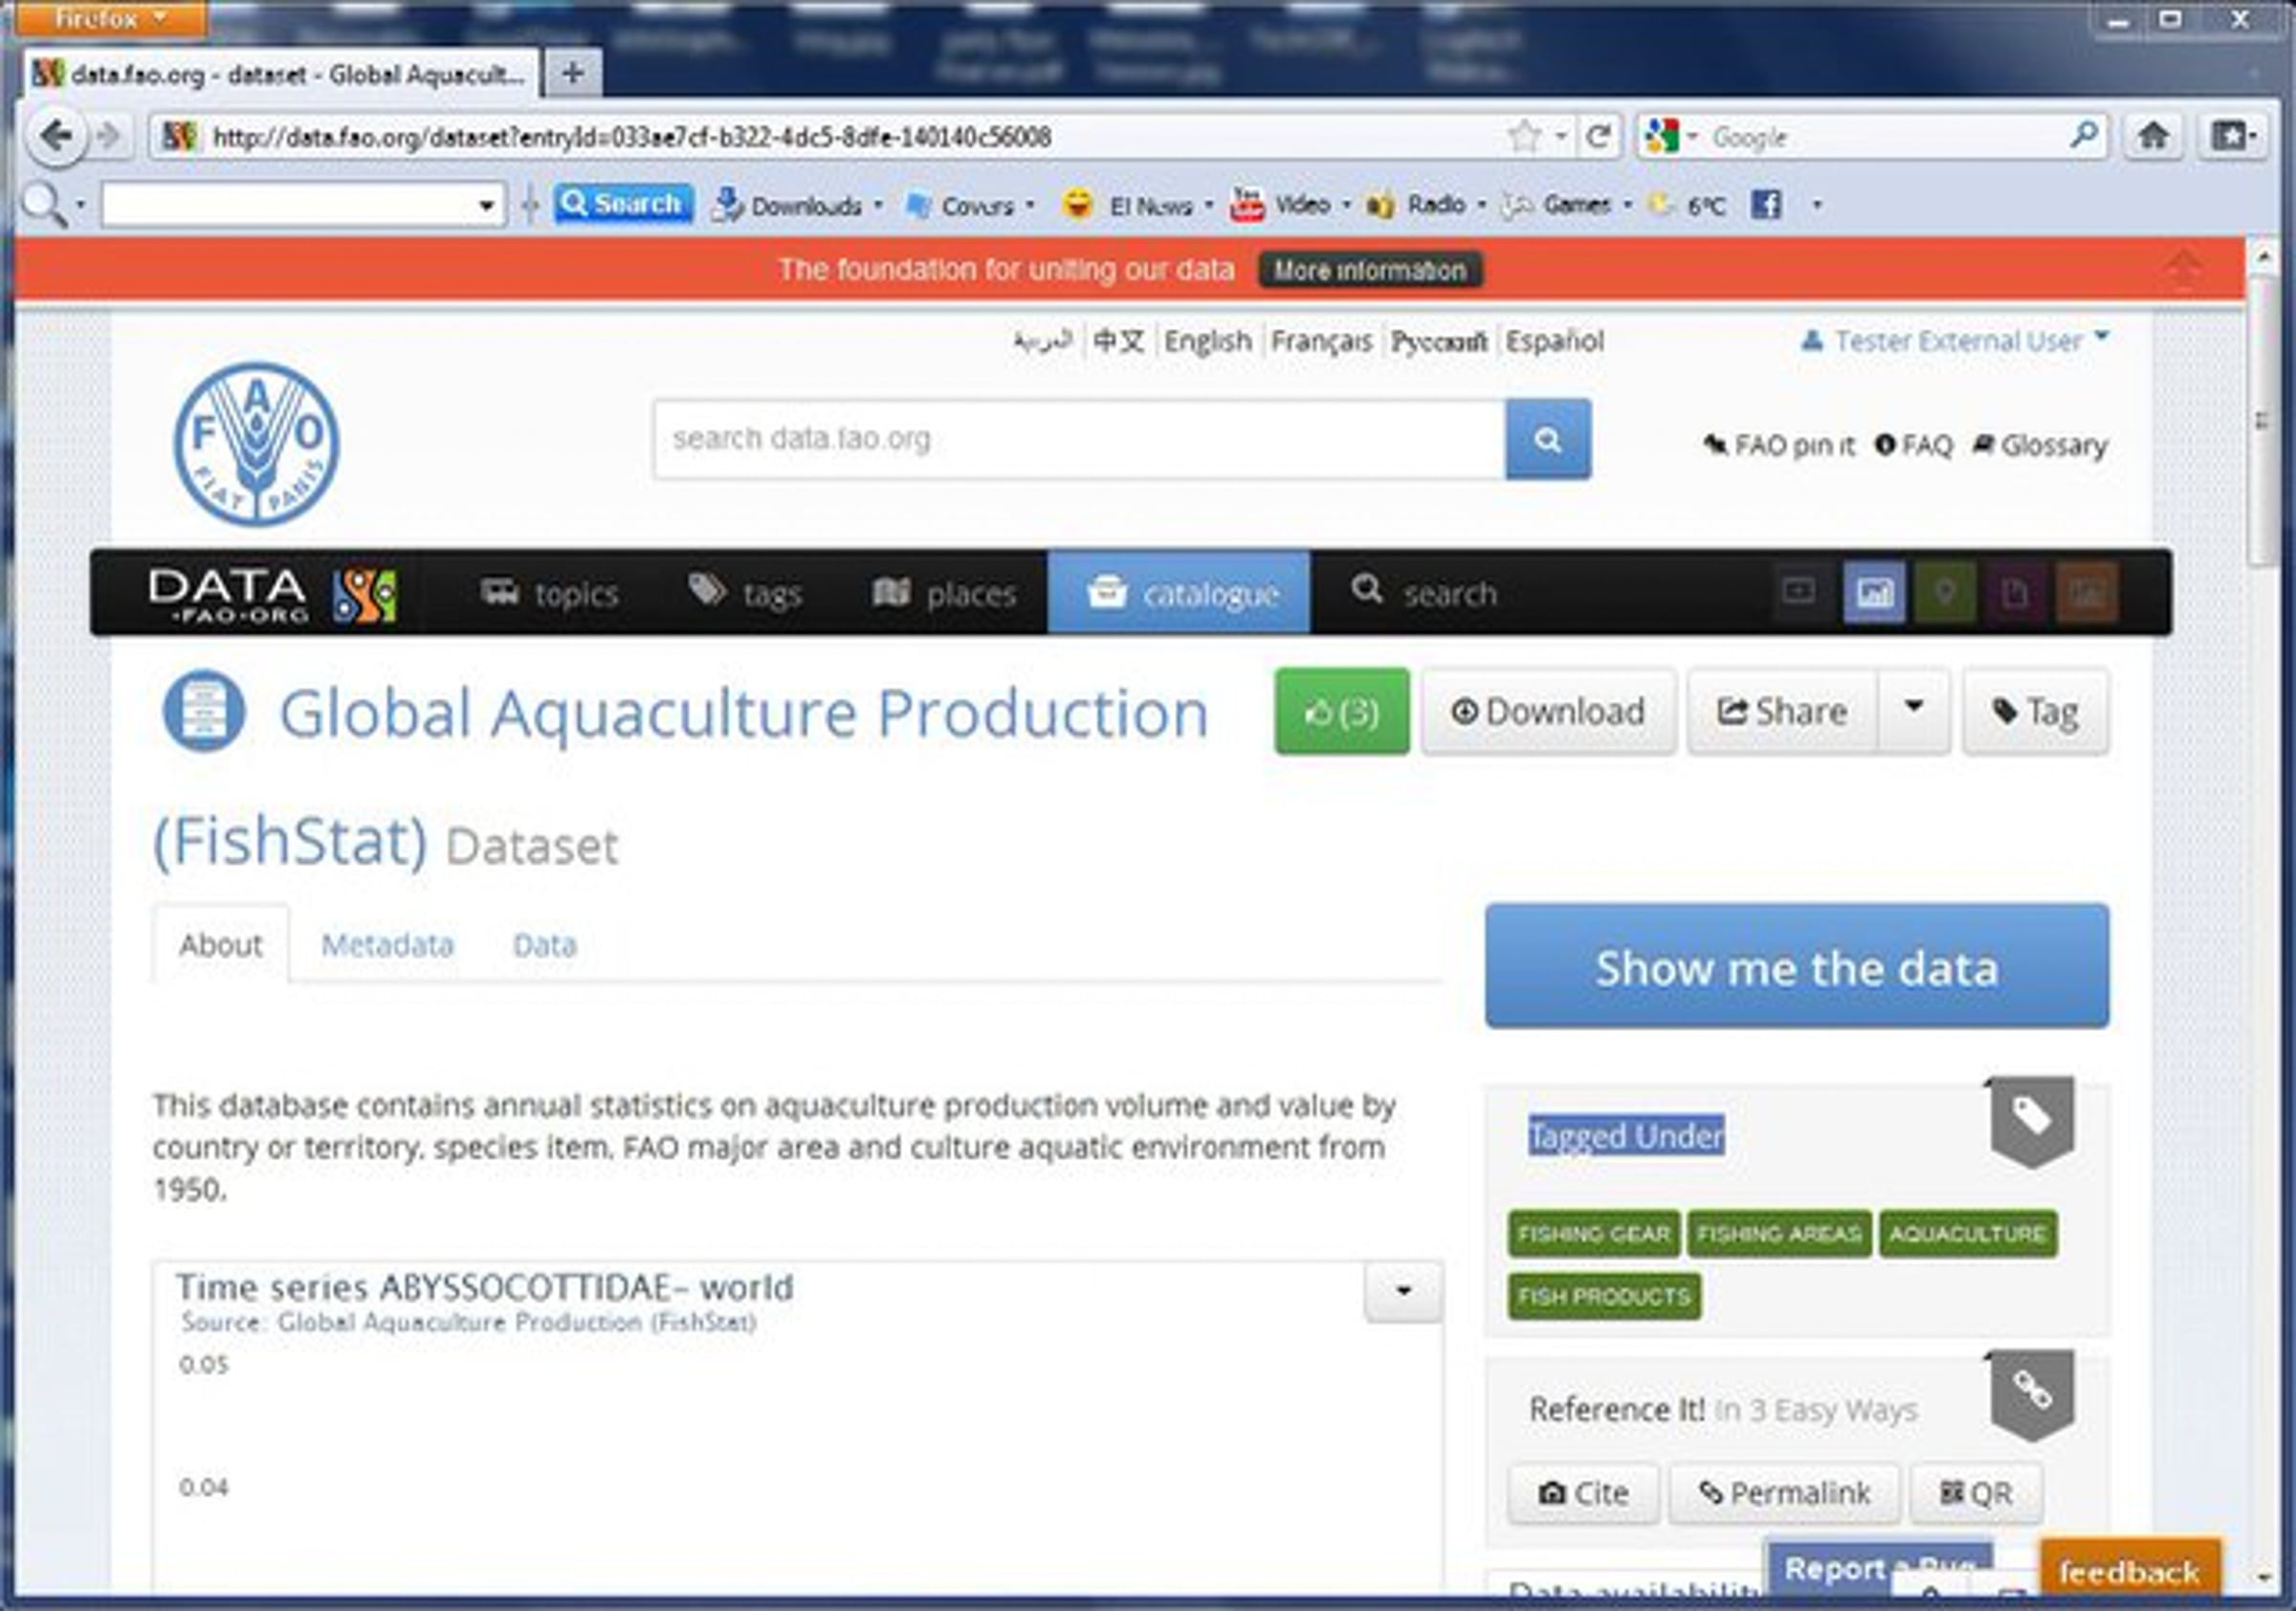2296x1611 pixels.
Task: Click the Share button
Action: [x=1782, y=711]
